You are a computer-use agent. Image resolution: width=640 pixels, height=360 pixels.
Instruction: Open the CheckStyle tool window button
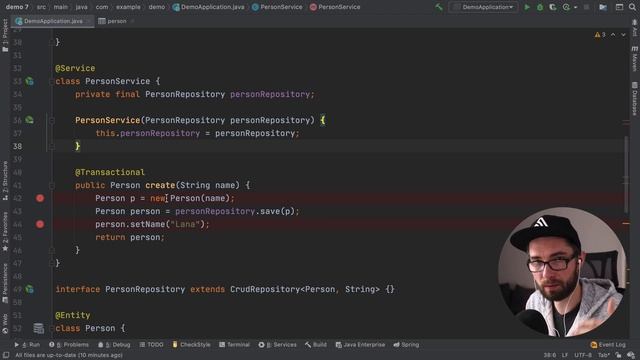pos(191,345)
